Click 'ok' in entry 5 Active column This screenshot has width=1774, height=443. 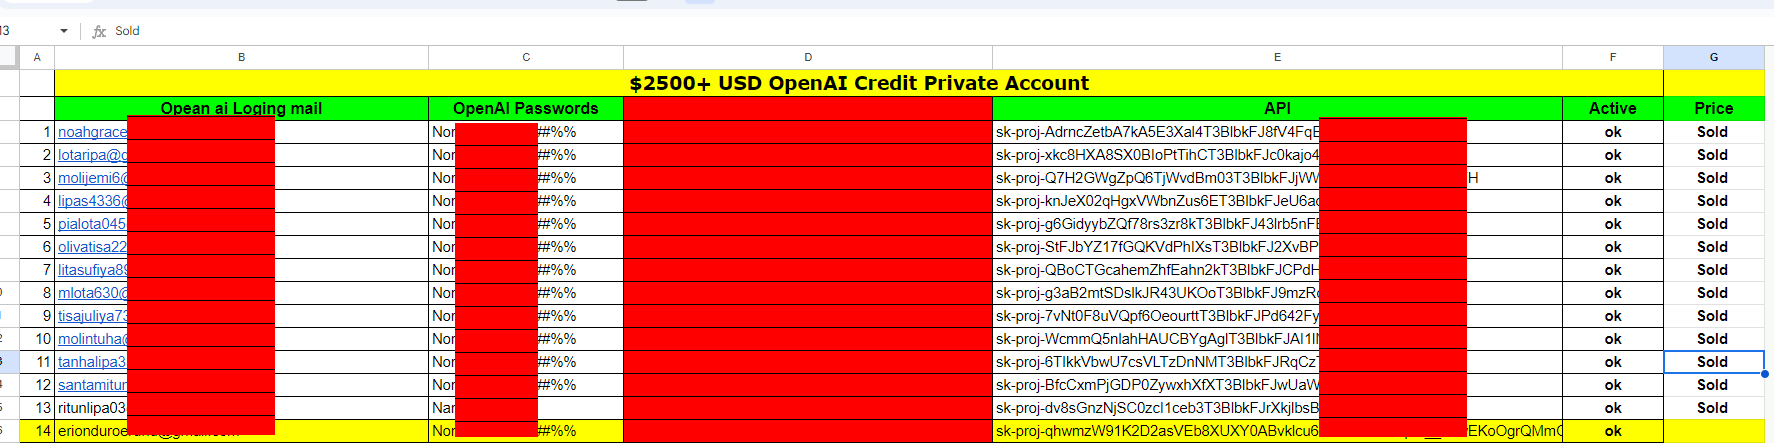pyautogui.click(x=1613, y=224)
